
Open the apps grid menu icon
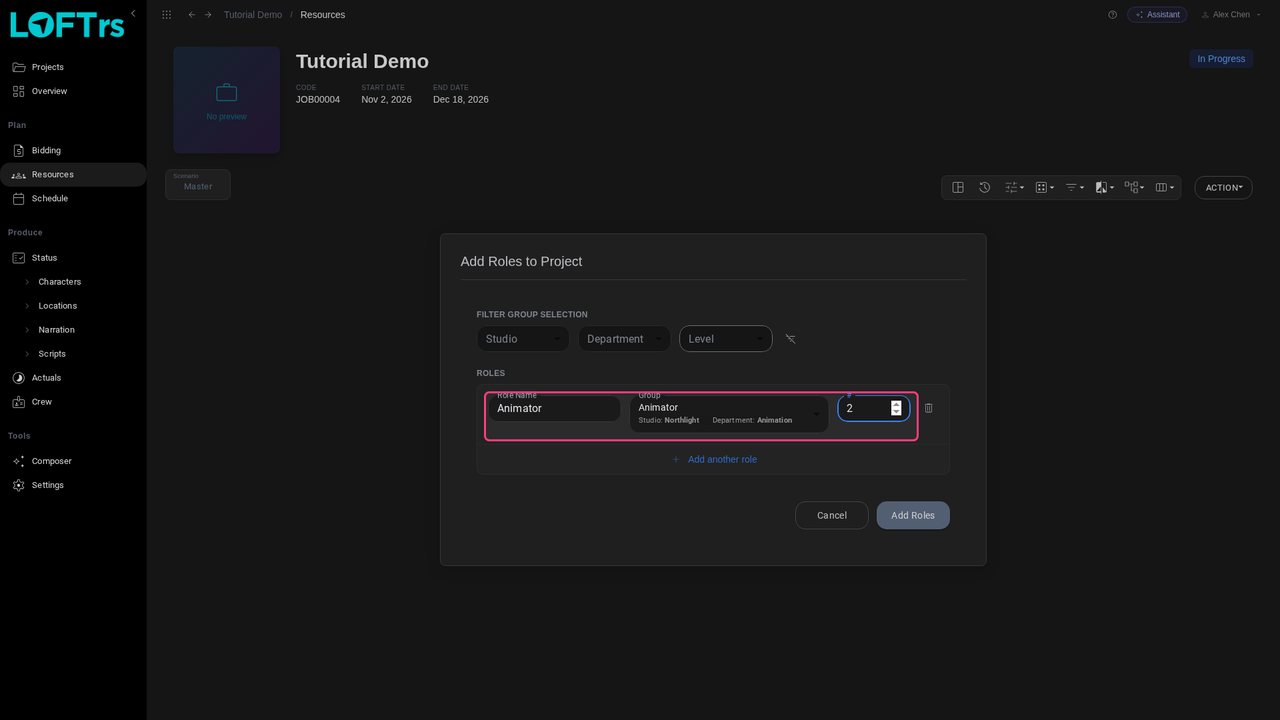[x=166, y=15]
